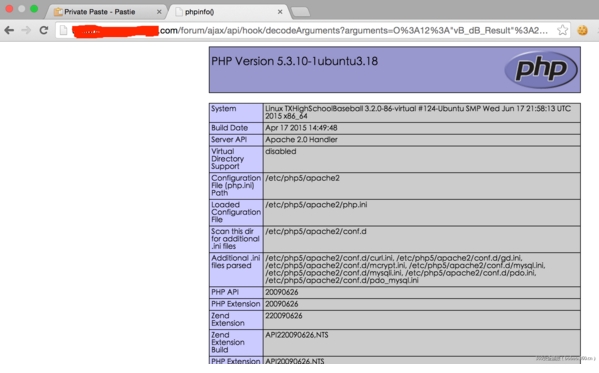This screenshot has width=599, height=373.
Task: Click the PHP API label
Action: [225, 292]
